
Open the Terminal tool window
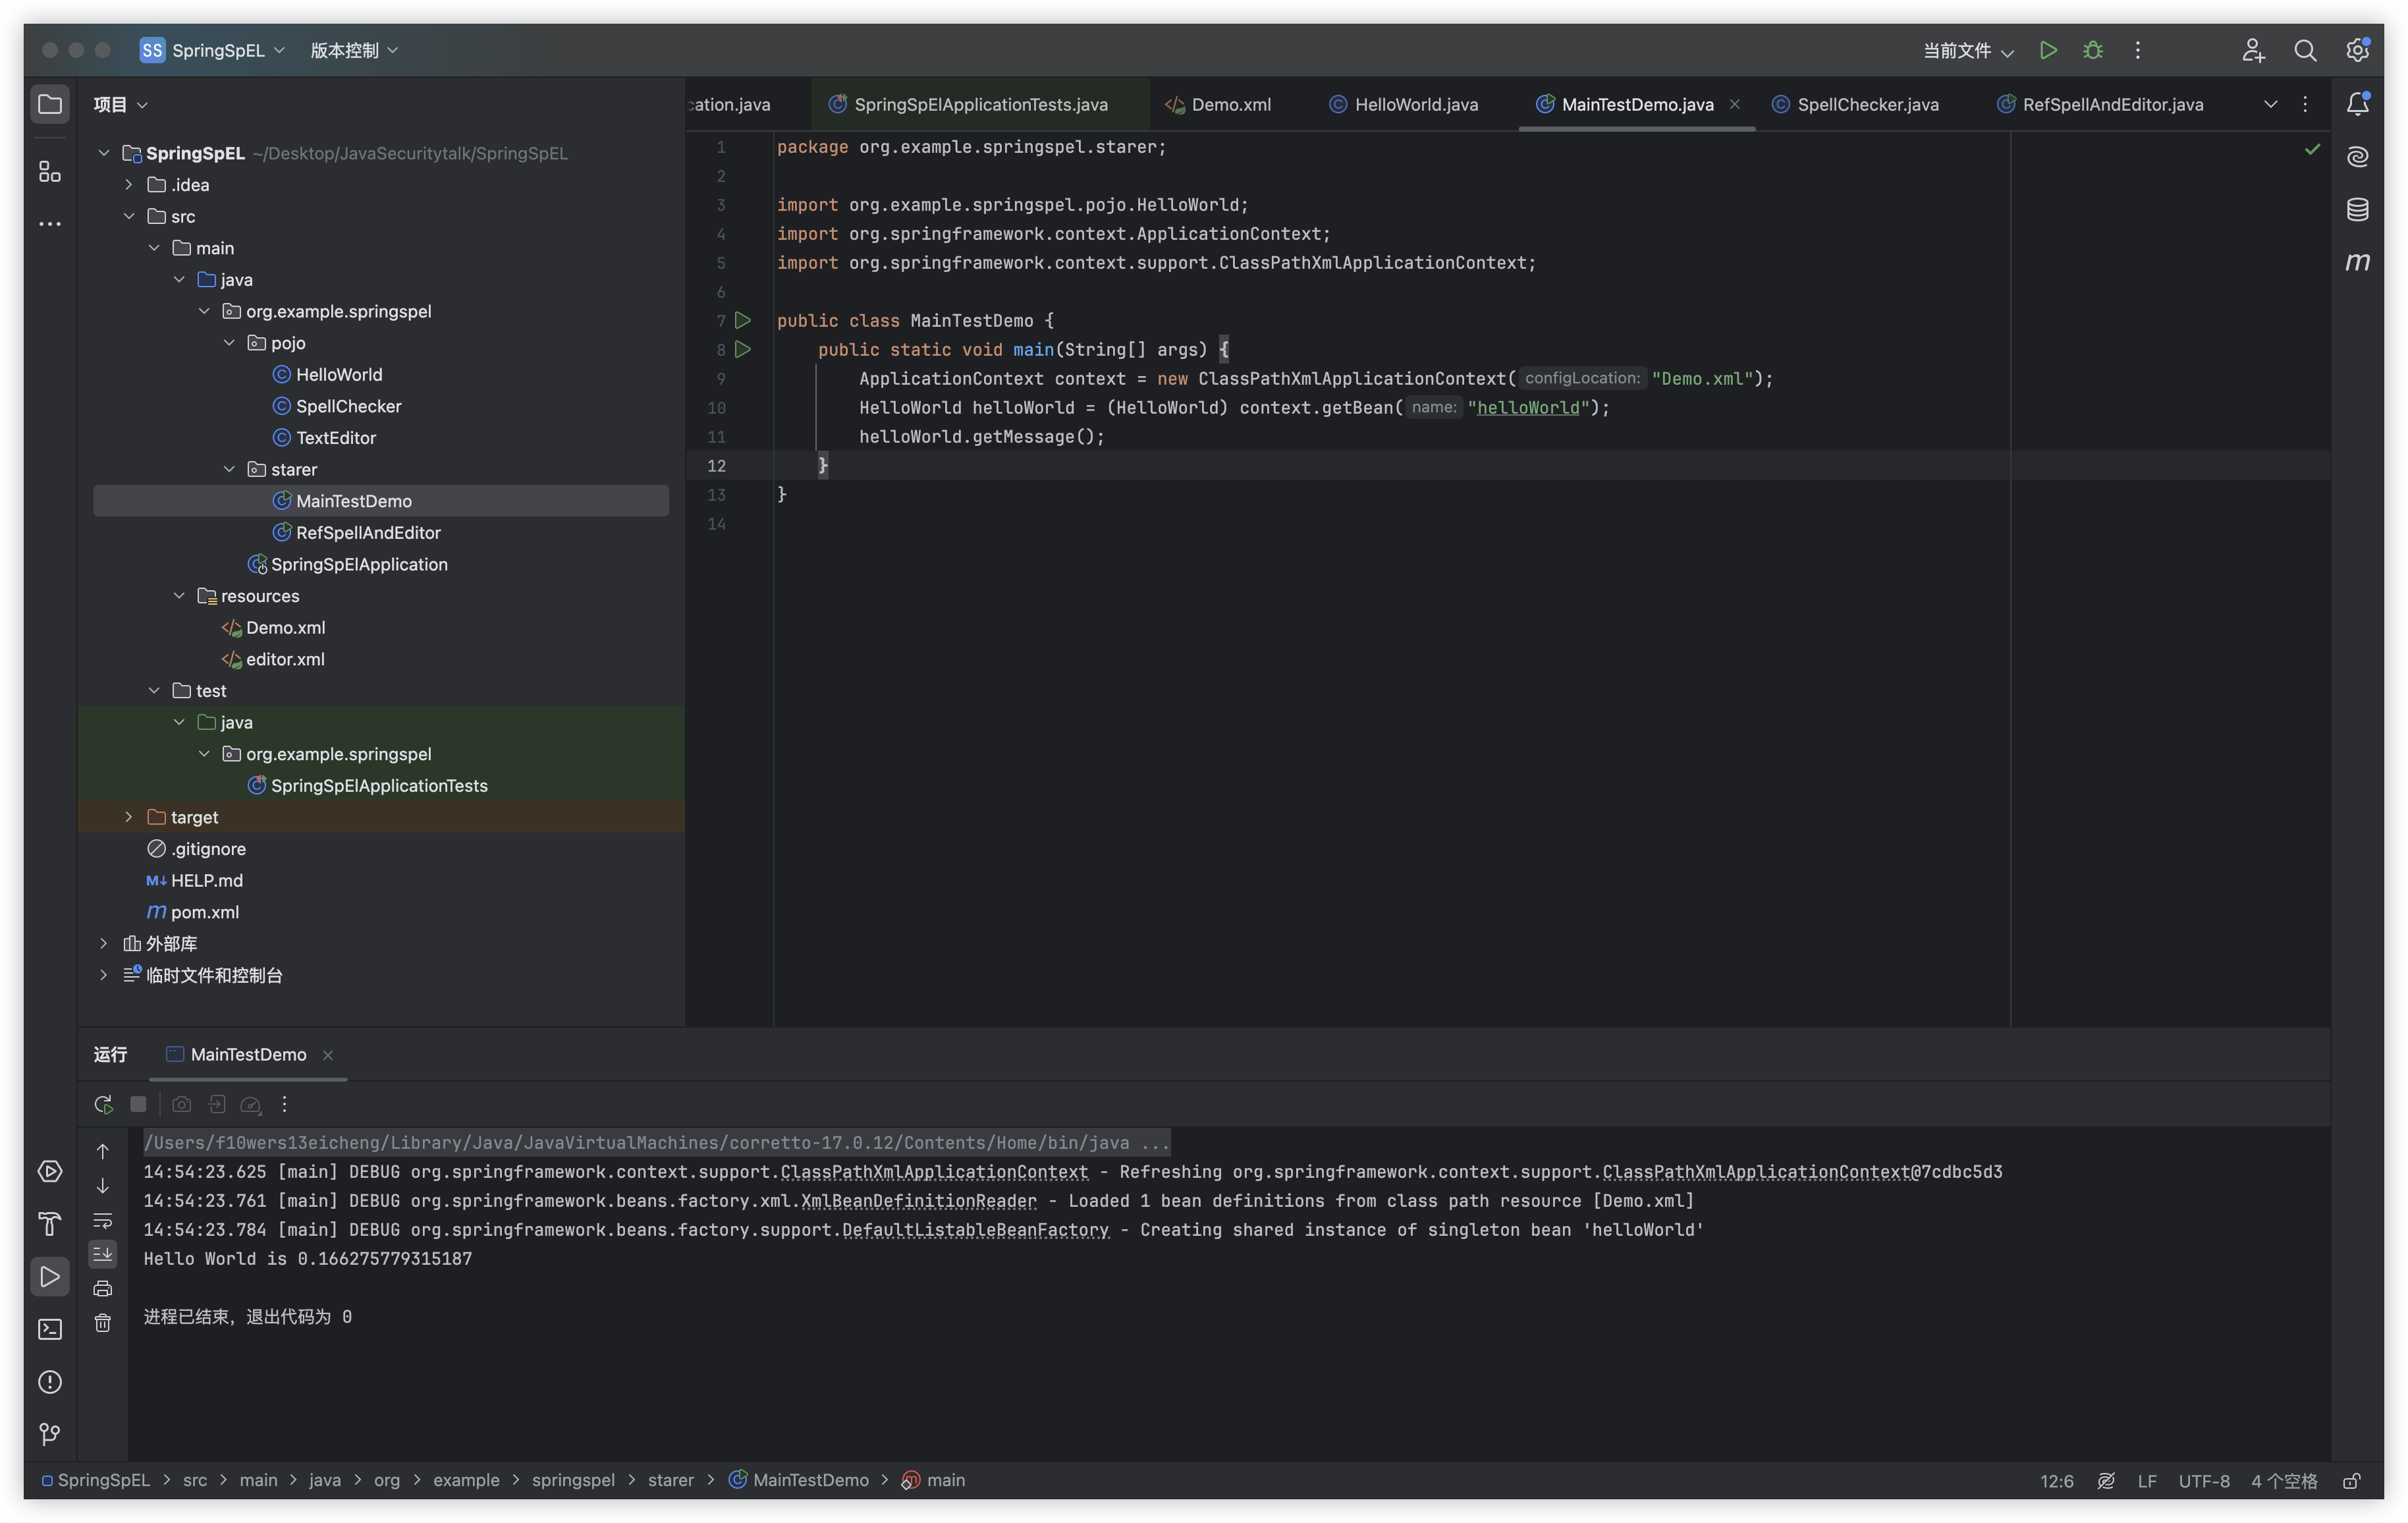pyautogui.click(x=49, y=1329)
